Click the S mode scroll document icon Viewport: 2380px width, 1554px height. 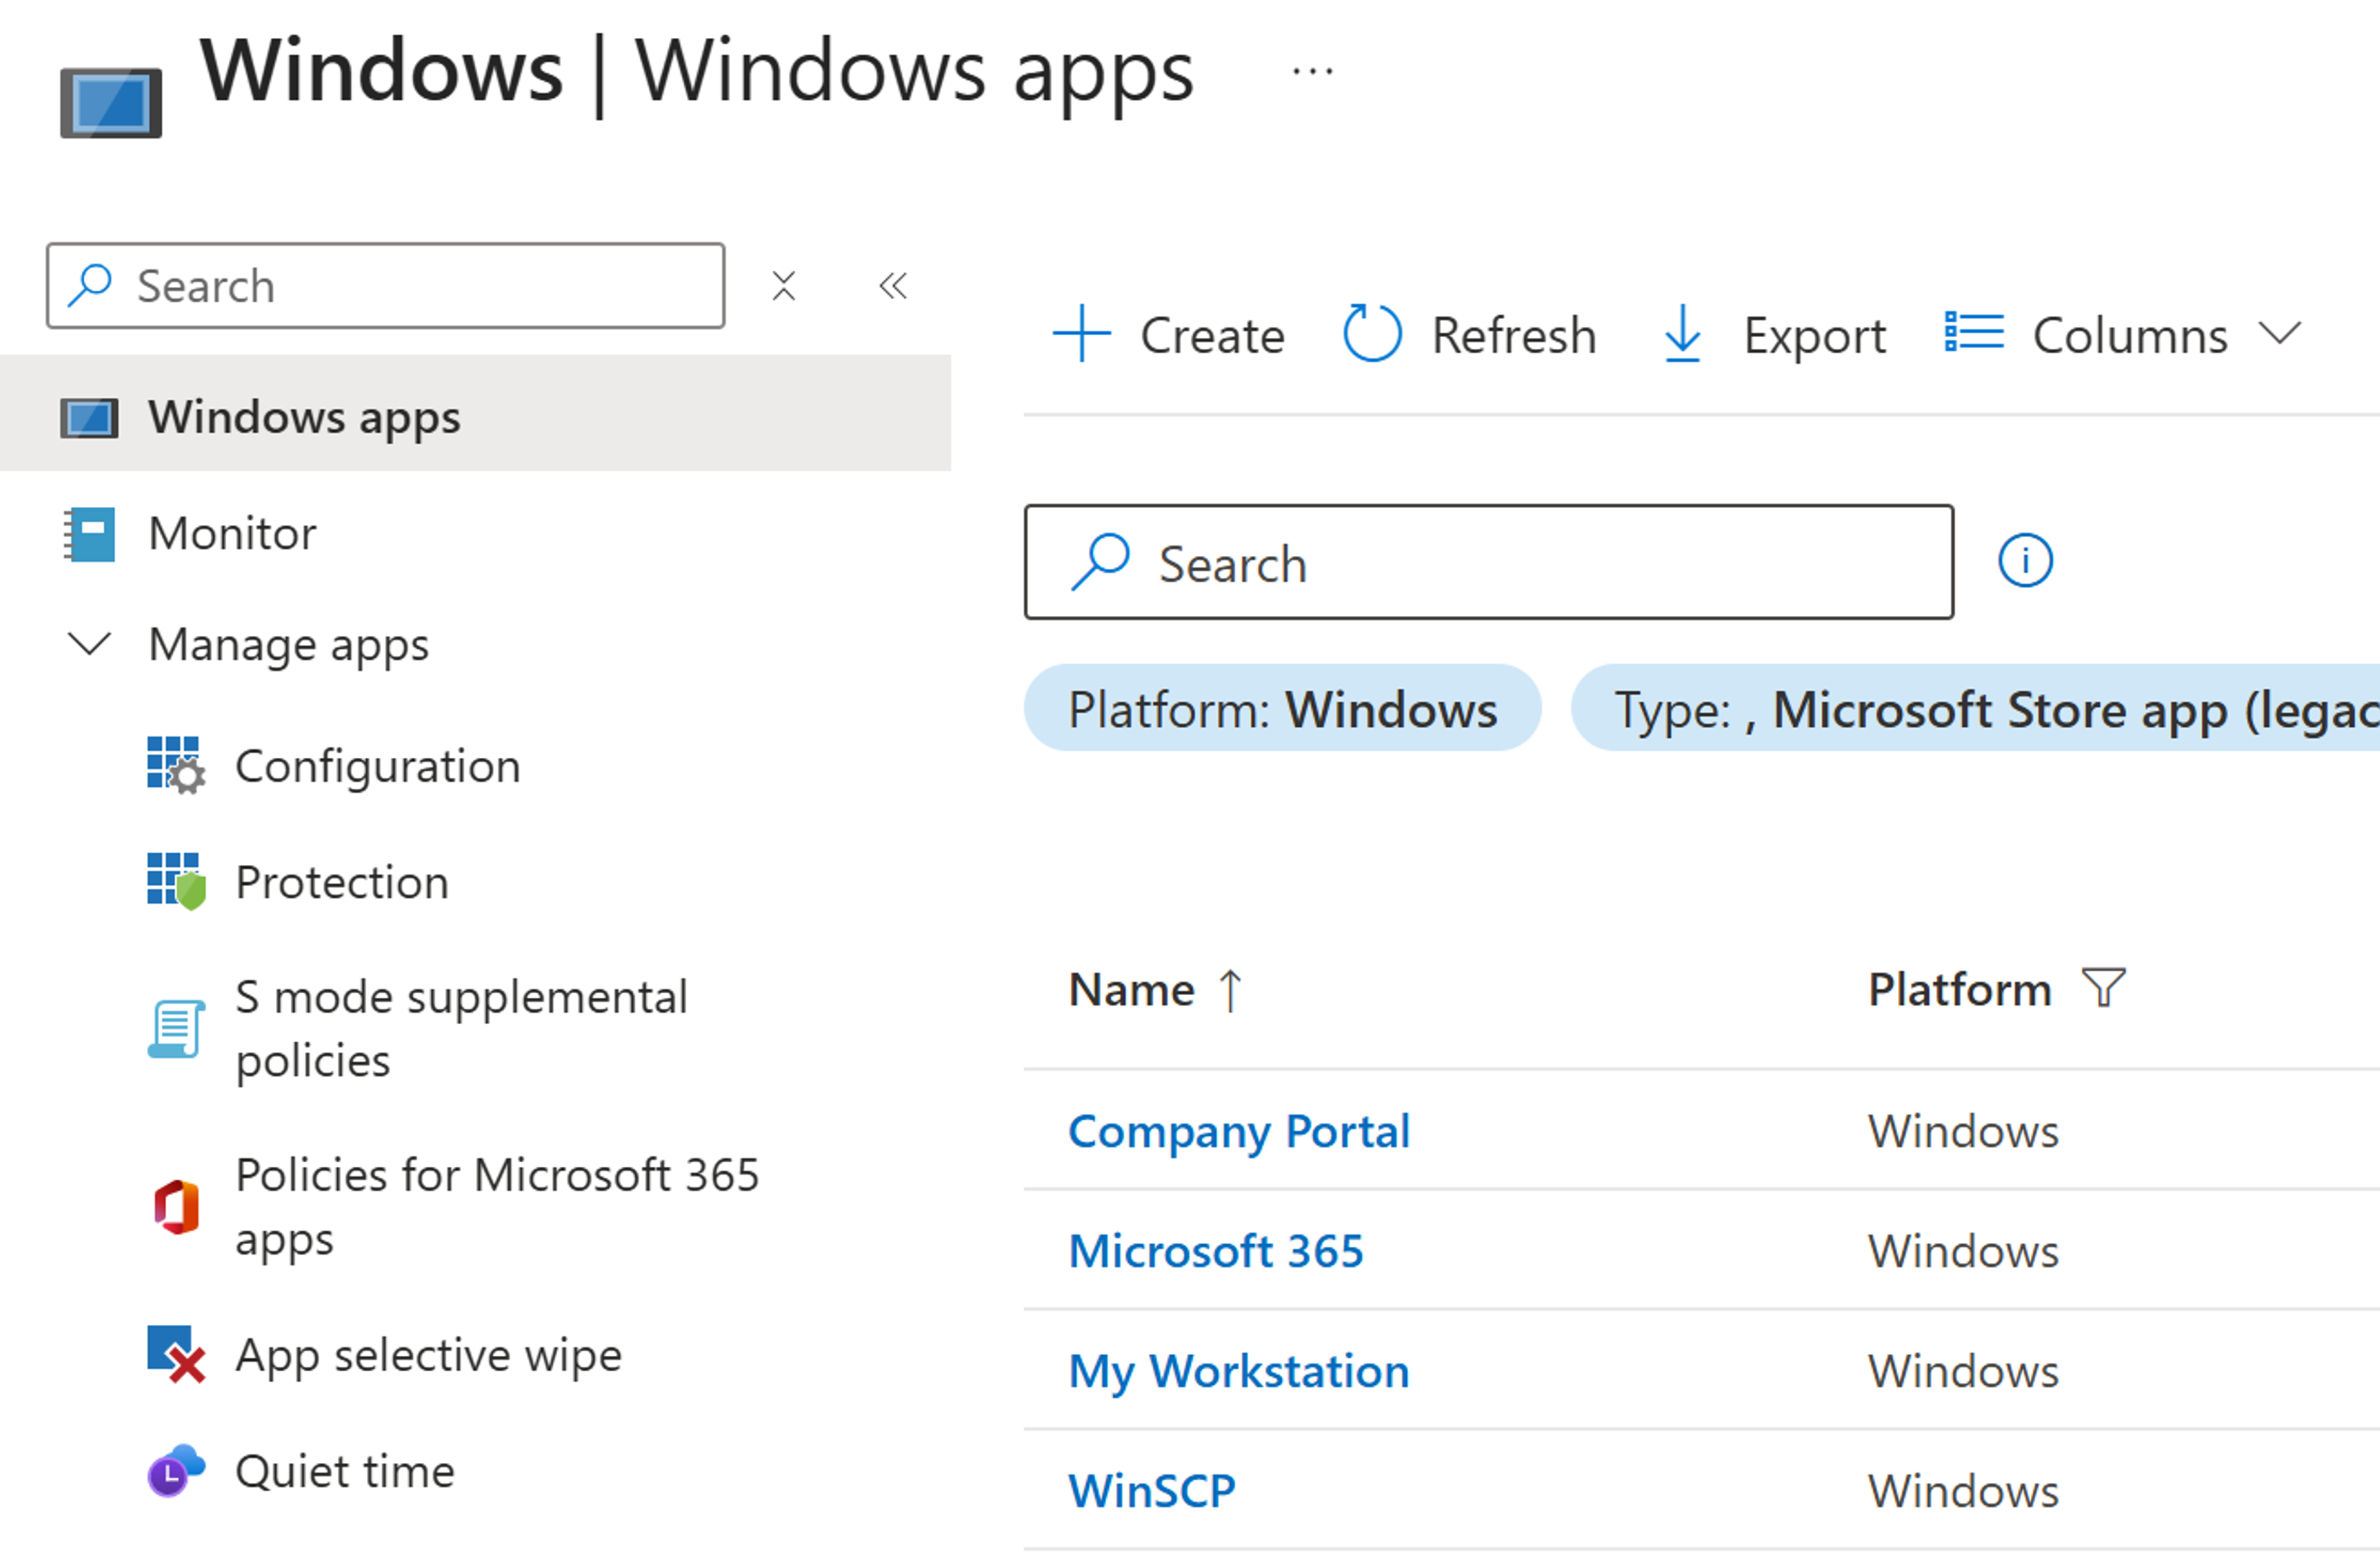[177, 1029]
